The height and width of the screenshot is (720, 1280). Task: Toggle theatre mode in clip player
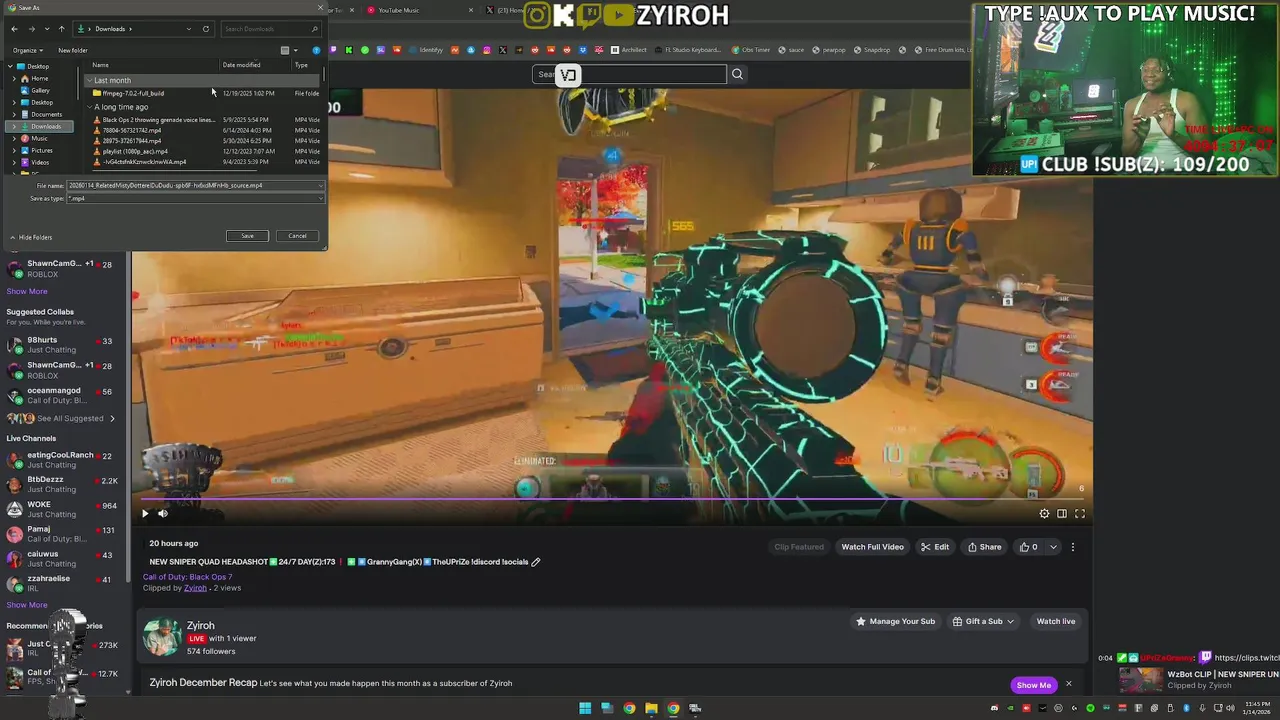1062,514
